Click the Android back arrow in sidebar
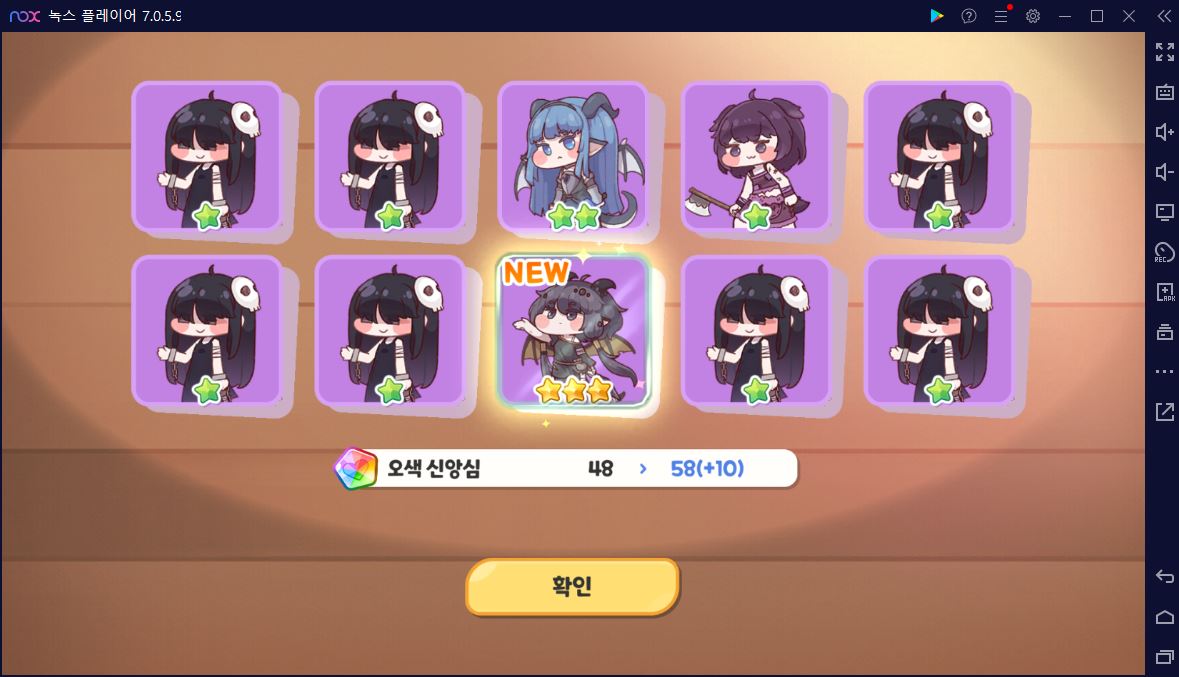Screen dimensions: 1179x677 1165,577
